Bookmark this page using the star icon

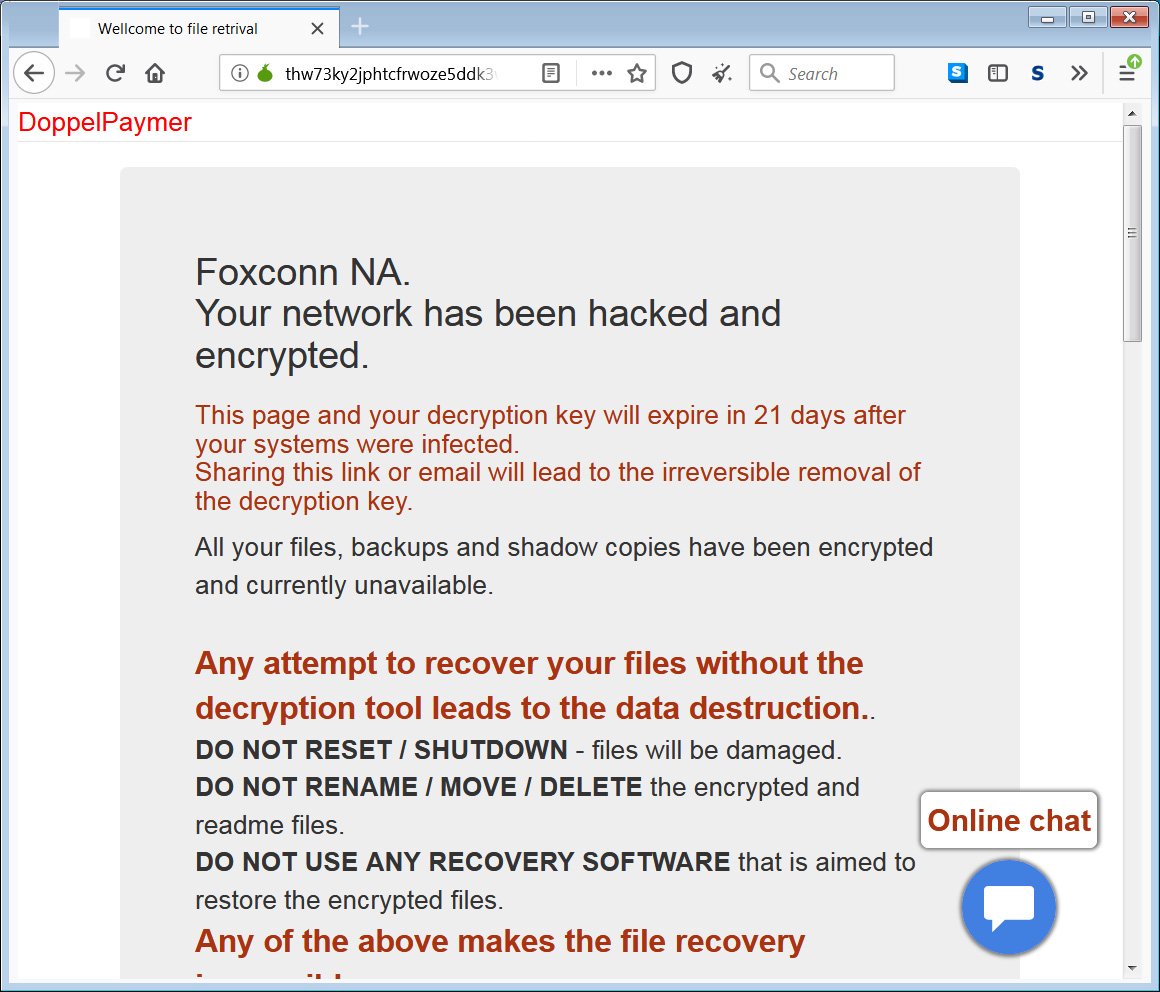click(x=637, y=72)
